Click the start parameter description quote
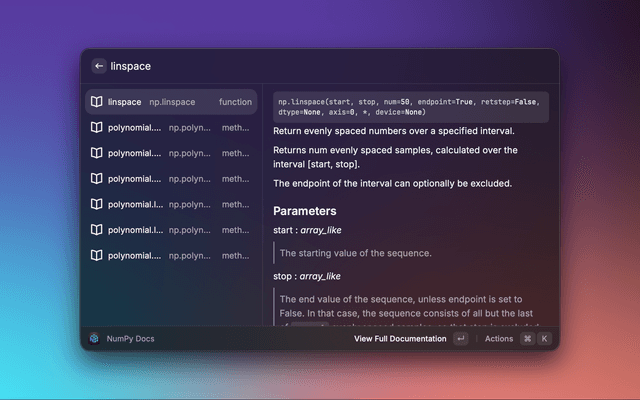Image resolution: width=640 pixels, height=400 pixels. point(356,253)
